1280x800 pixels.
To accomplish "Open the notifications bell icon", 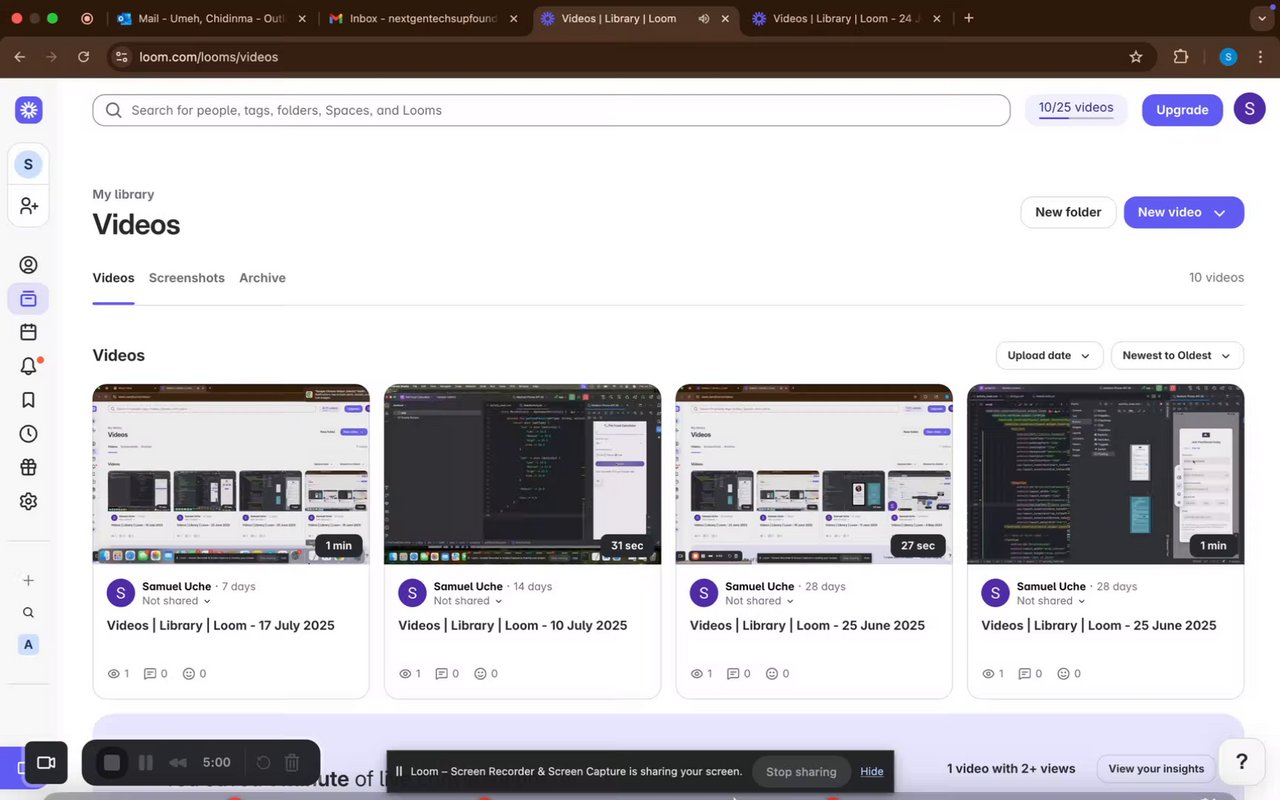I will coord(28,366).
